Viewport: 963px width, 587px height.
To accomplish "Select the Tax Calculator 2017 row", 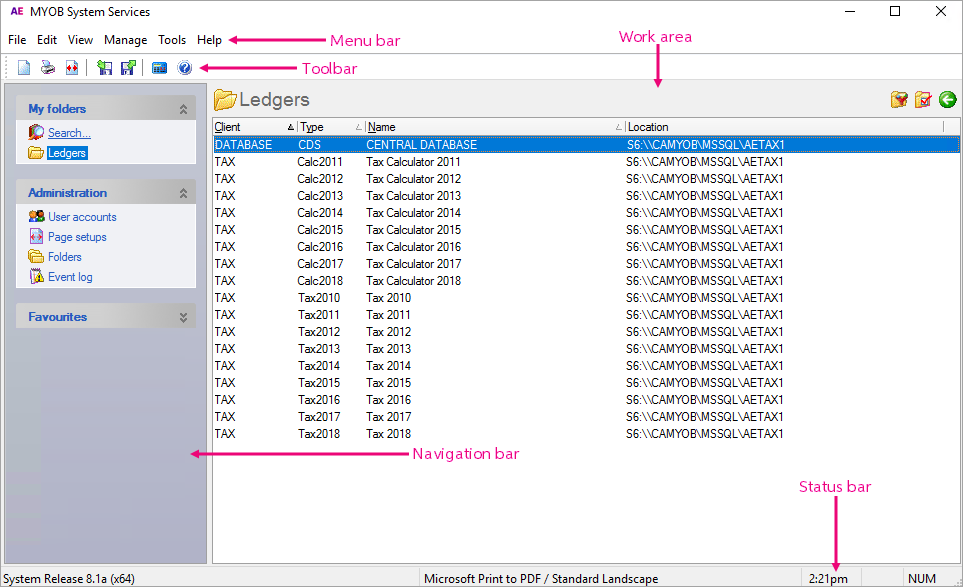I will coord(587,264).
